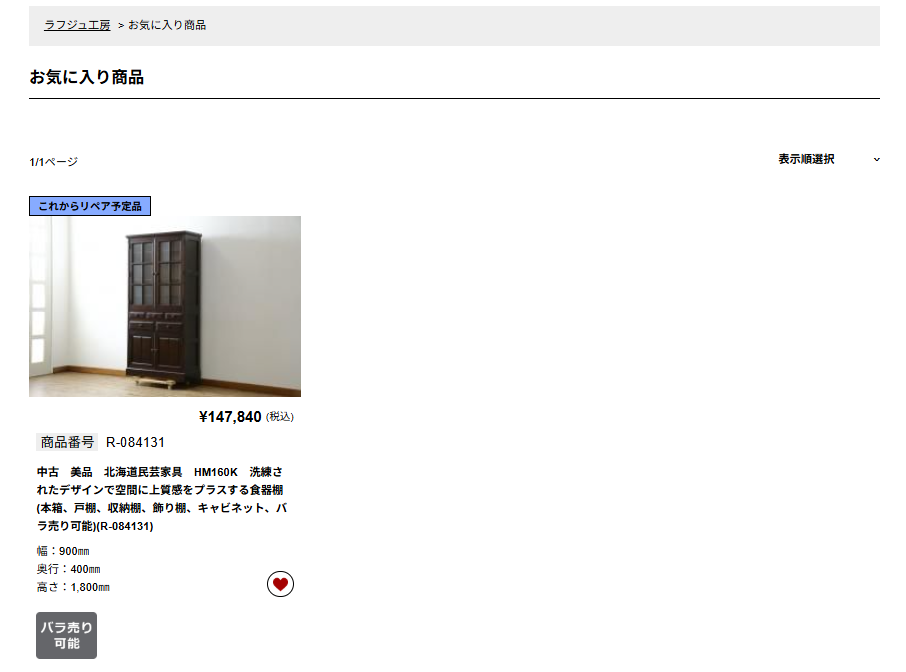Open the 表示順選択 sort dropdown
This screenshot has width=906, height=672.
click(x=829, y=159)
